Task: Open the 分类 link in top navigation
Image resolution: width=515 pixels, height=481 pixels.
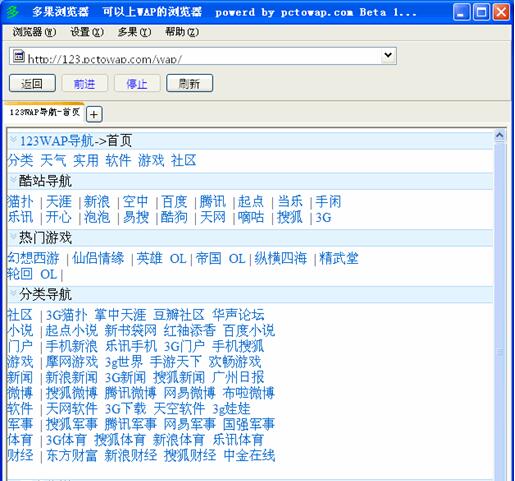Action: [20, 160]
